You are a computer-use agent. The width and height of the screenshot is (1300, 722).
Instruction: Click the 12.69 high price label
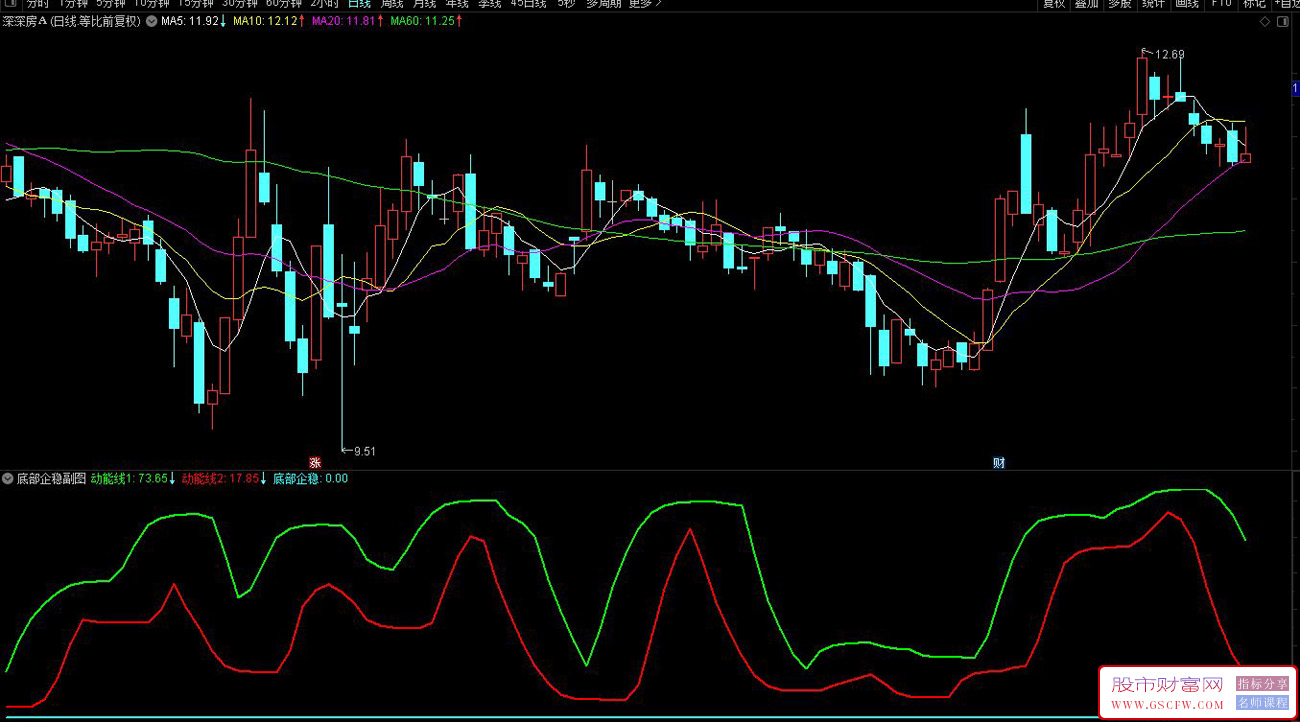pyautogui.click(x=1169, y=55)
